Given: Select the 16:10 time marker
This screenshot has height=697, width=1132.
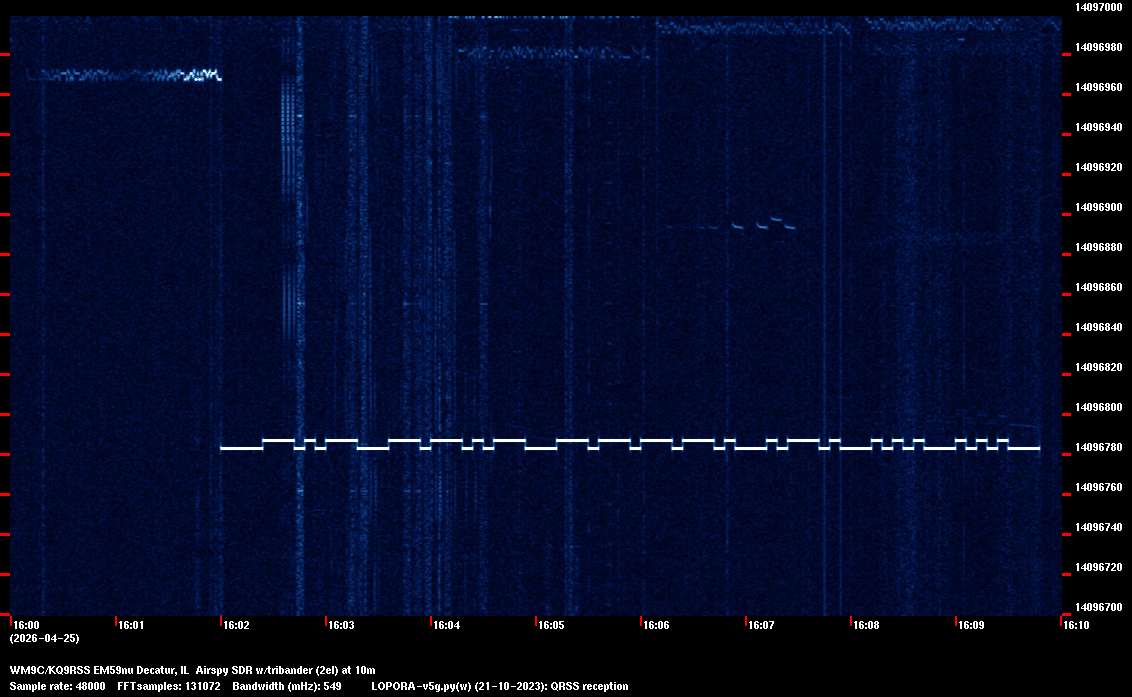Looking at the screenshot, I should 1076,626.
